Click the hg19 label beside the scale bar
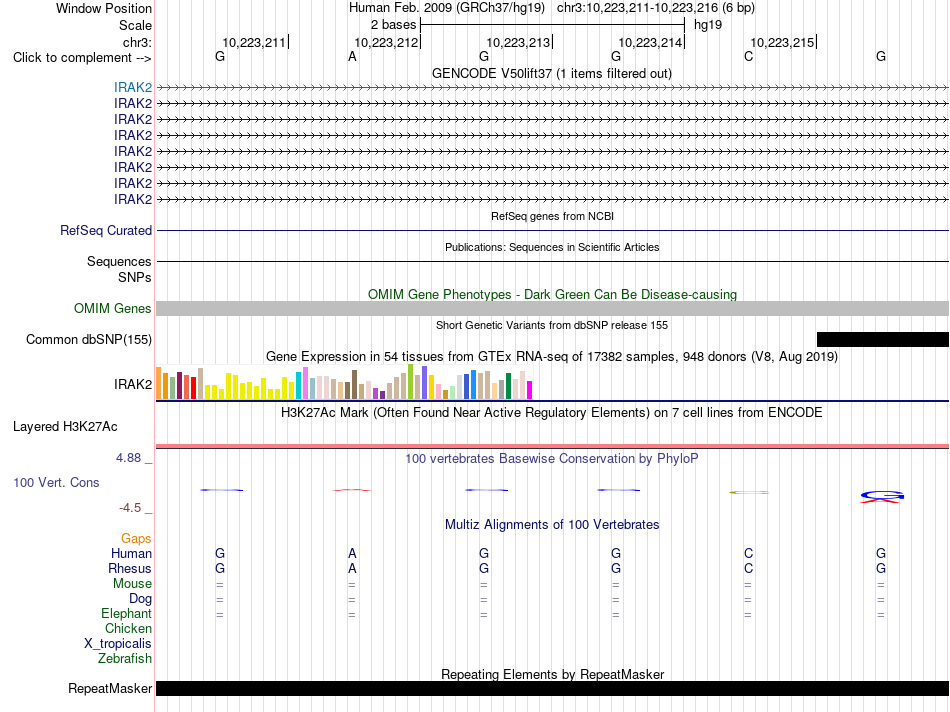This screenshot has height=712, width=950. click(708, 25)
